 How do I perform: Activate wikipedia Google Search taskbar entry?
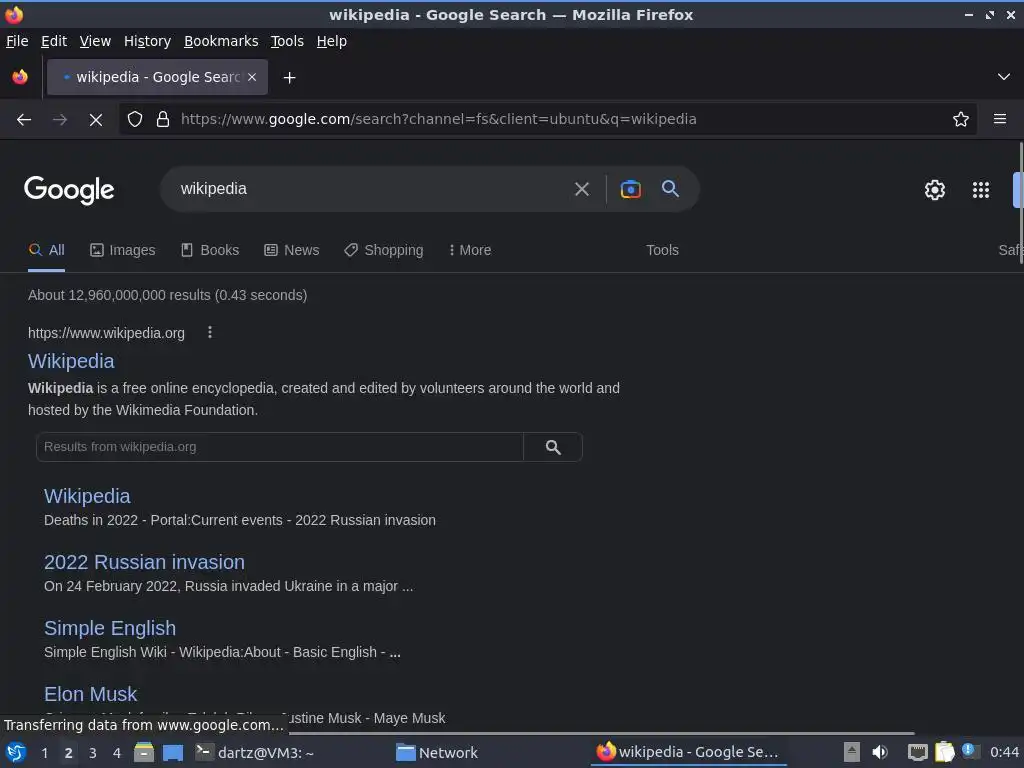tap(688, 753)
